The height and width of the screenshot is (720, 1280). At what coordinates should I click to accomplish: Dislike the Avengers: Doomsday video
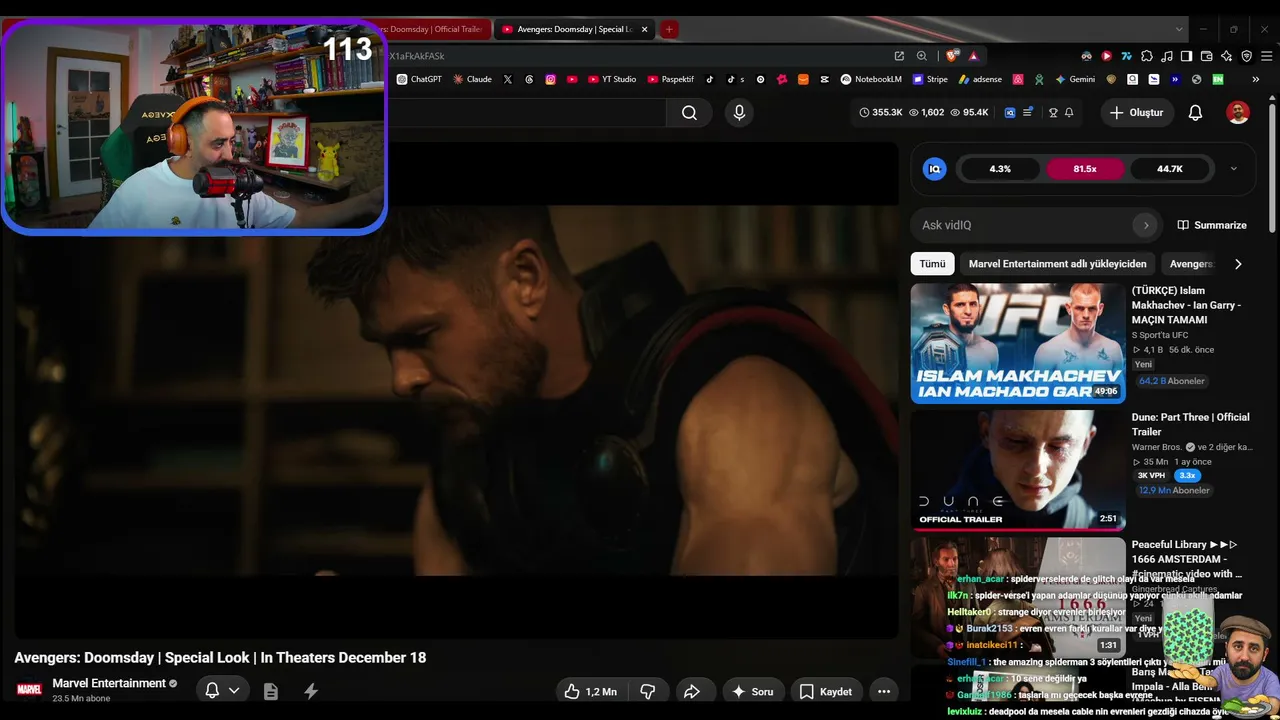[x=647, y=691]
